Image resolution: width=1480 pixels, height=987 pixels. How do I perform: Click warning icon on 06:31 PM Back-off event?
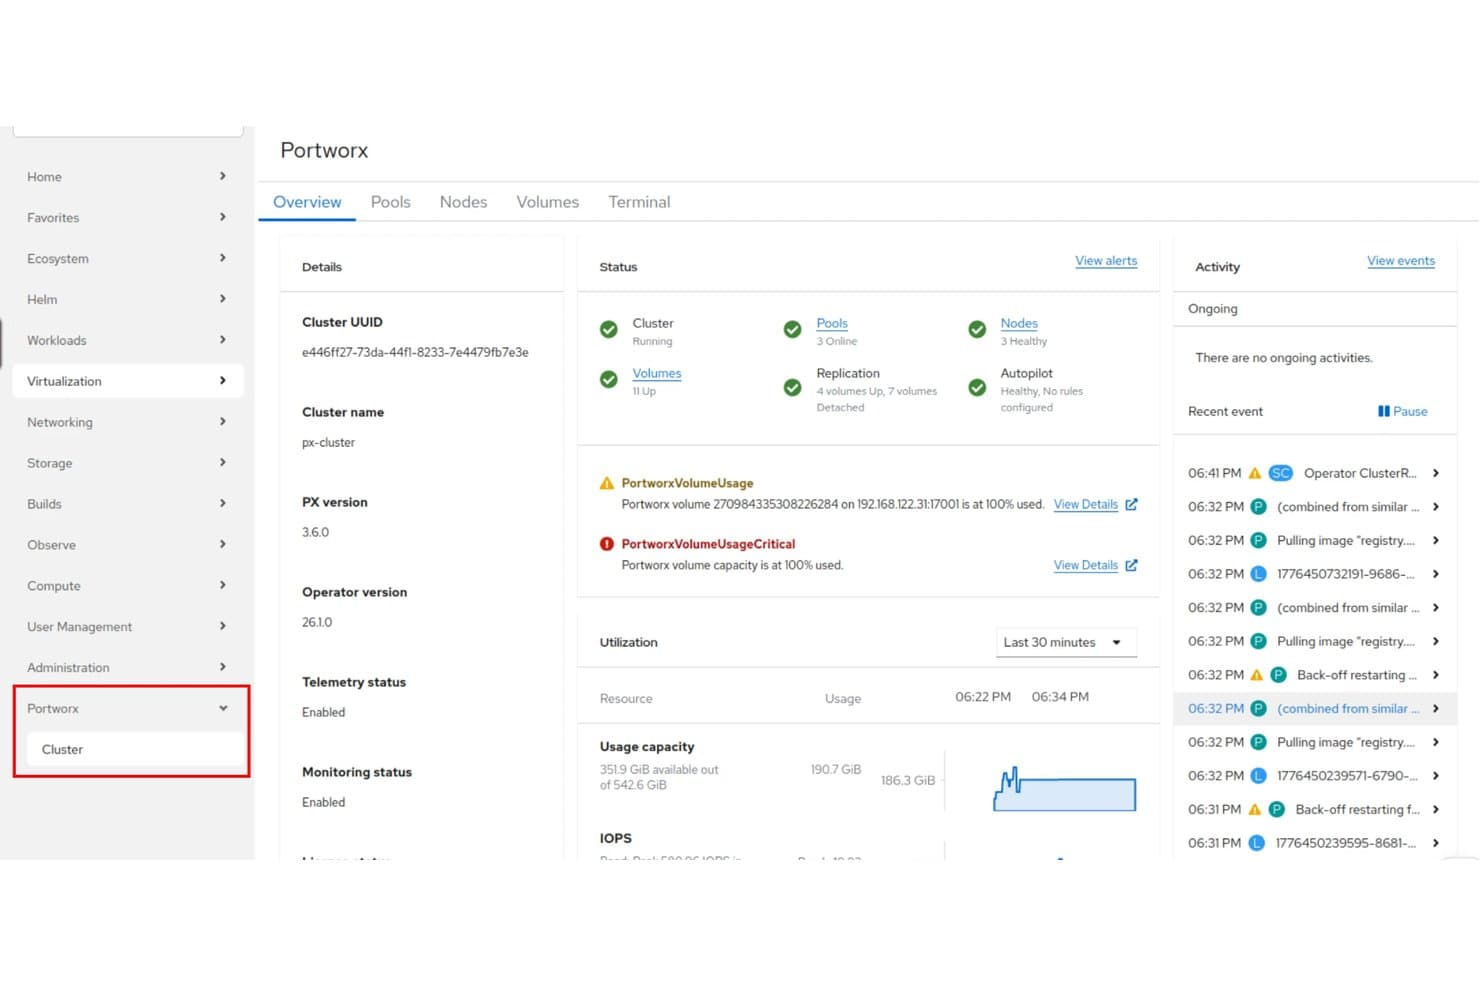point(1254,810)
